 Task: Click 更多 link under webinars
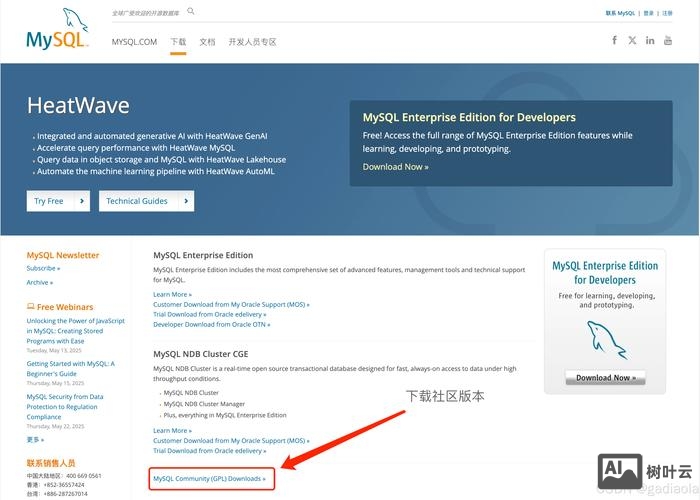click(35, 440)
